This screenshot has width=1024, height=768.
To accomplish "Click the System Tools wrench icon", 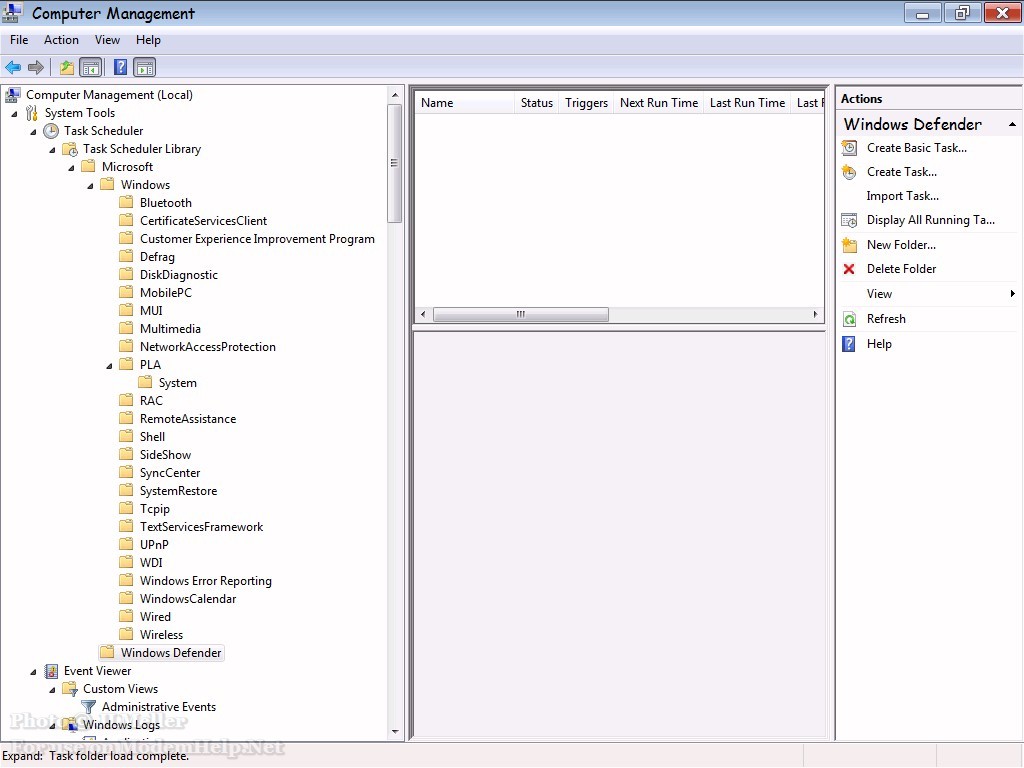I will [31, 113].
